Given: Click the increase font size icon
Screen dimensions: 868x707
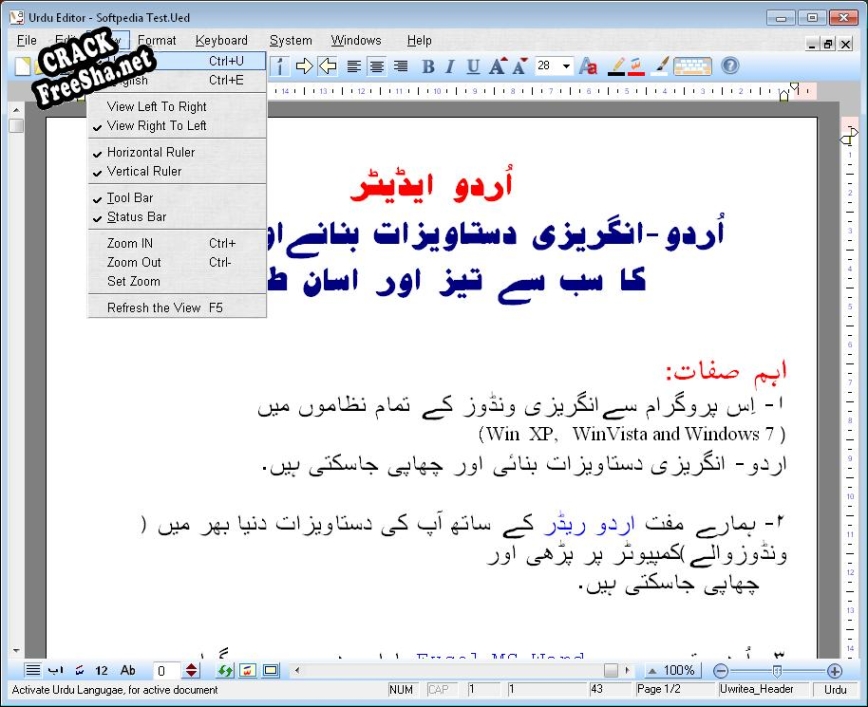Looking at the screenshot, I should (x=497, y=67).
